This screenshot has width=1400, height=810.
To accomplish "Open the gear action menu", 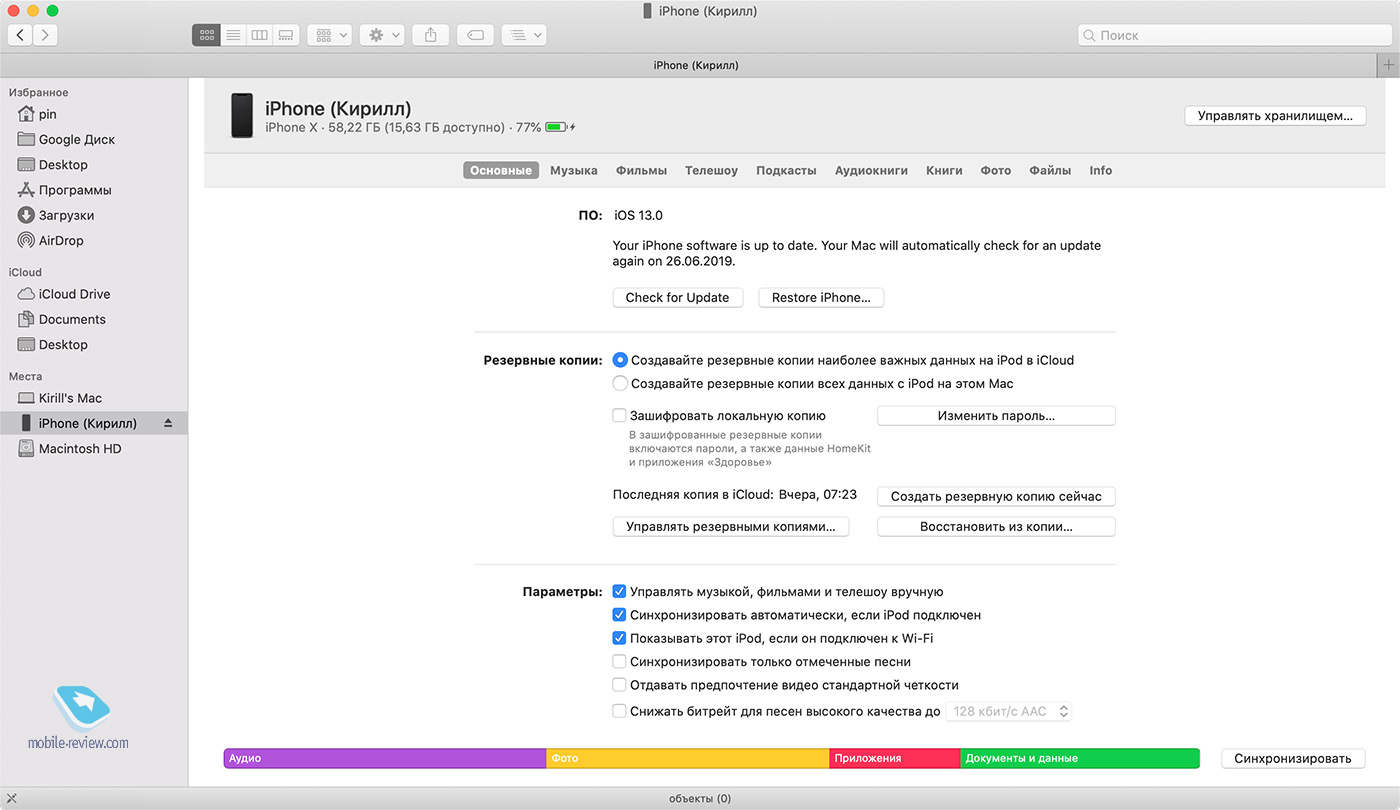I will pyautogui.click(x=381, y=35).
